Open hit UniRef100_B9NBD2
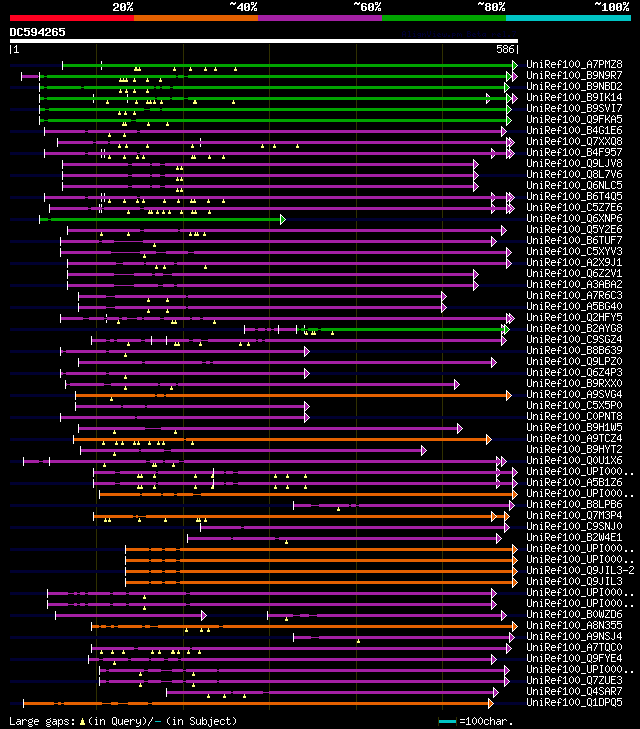Viewport: 640px width, 729px height. (574, 86)
